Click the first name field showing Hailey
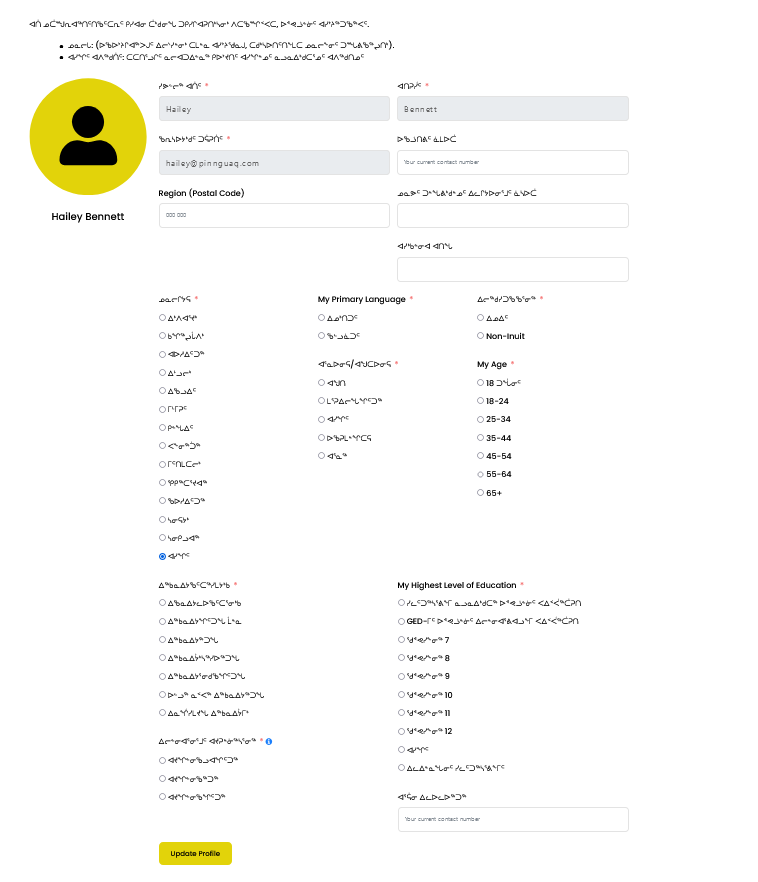 pyautogui.click(x=274, y=109)
